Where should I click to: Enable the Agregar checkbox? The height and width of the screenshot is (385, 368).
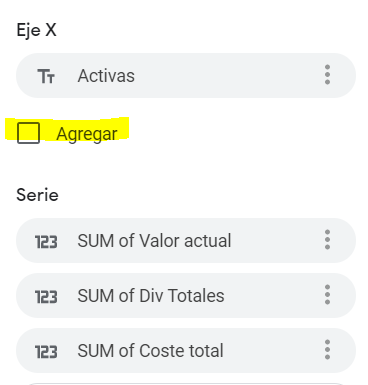point(28,133)
